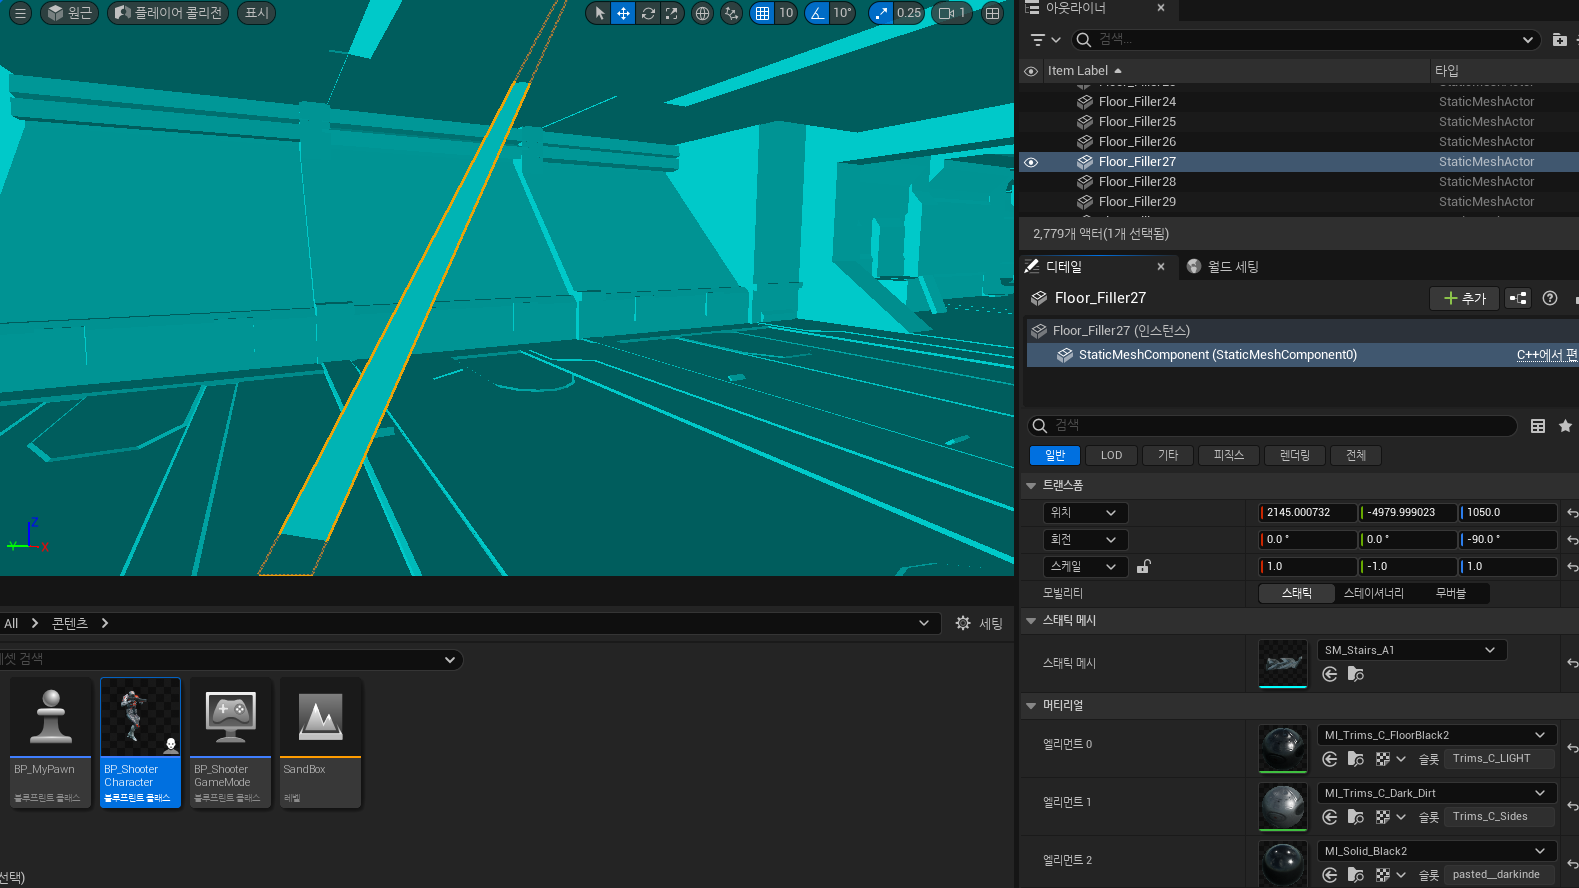Image resolution: width=1579 pixels, height=888 pixels.
Task: Open content browser 세팅 settings
Action: 978,624
